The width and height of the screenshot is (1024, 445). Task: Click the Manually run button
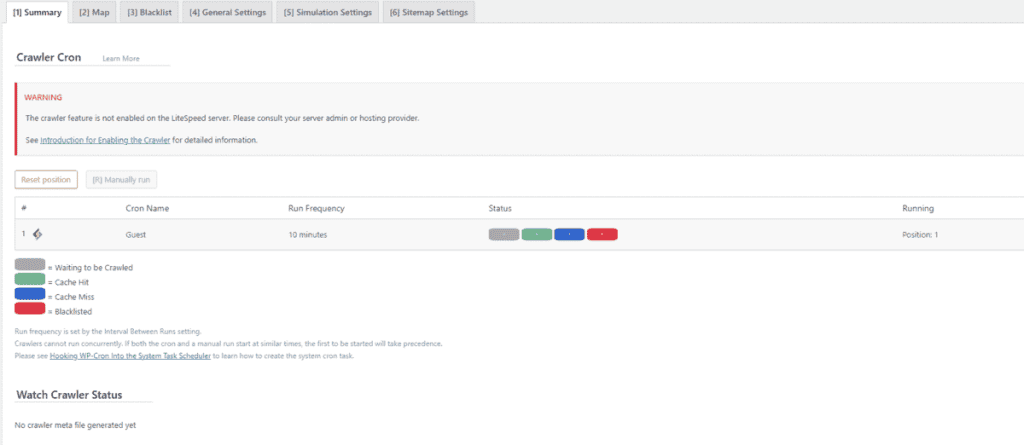[121, 179]
